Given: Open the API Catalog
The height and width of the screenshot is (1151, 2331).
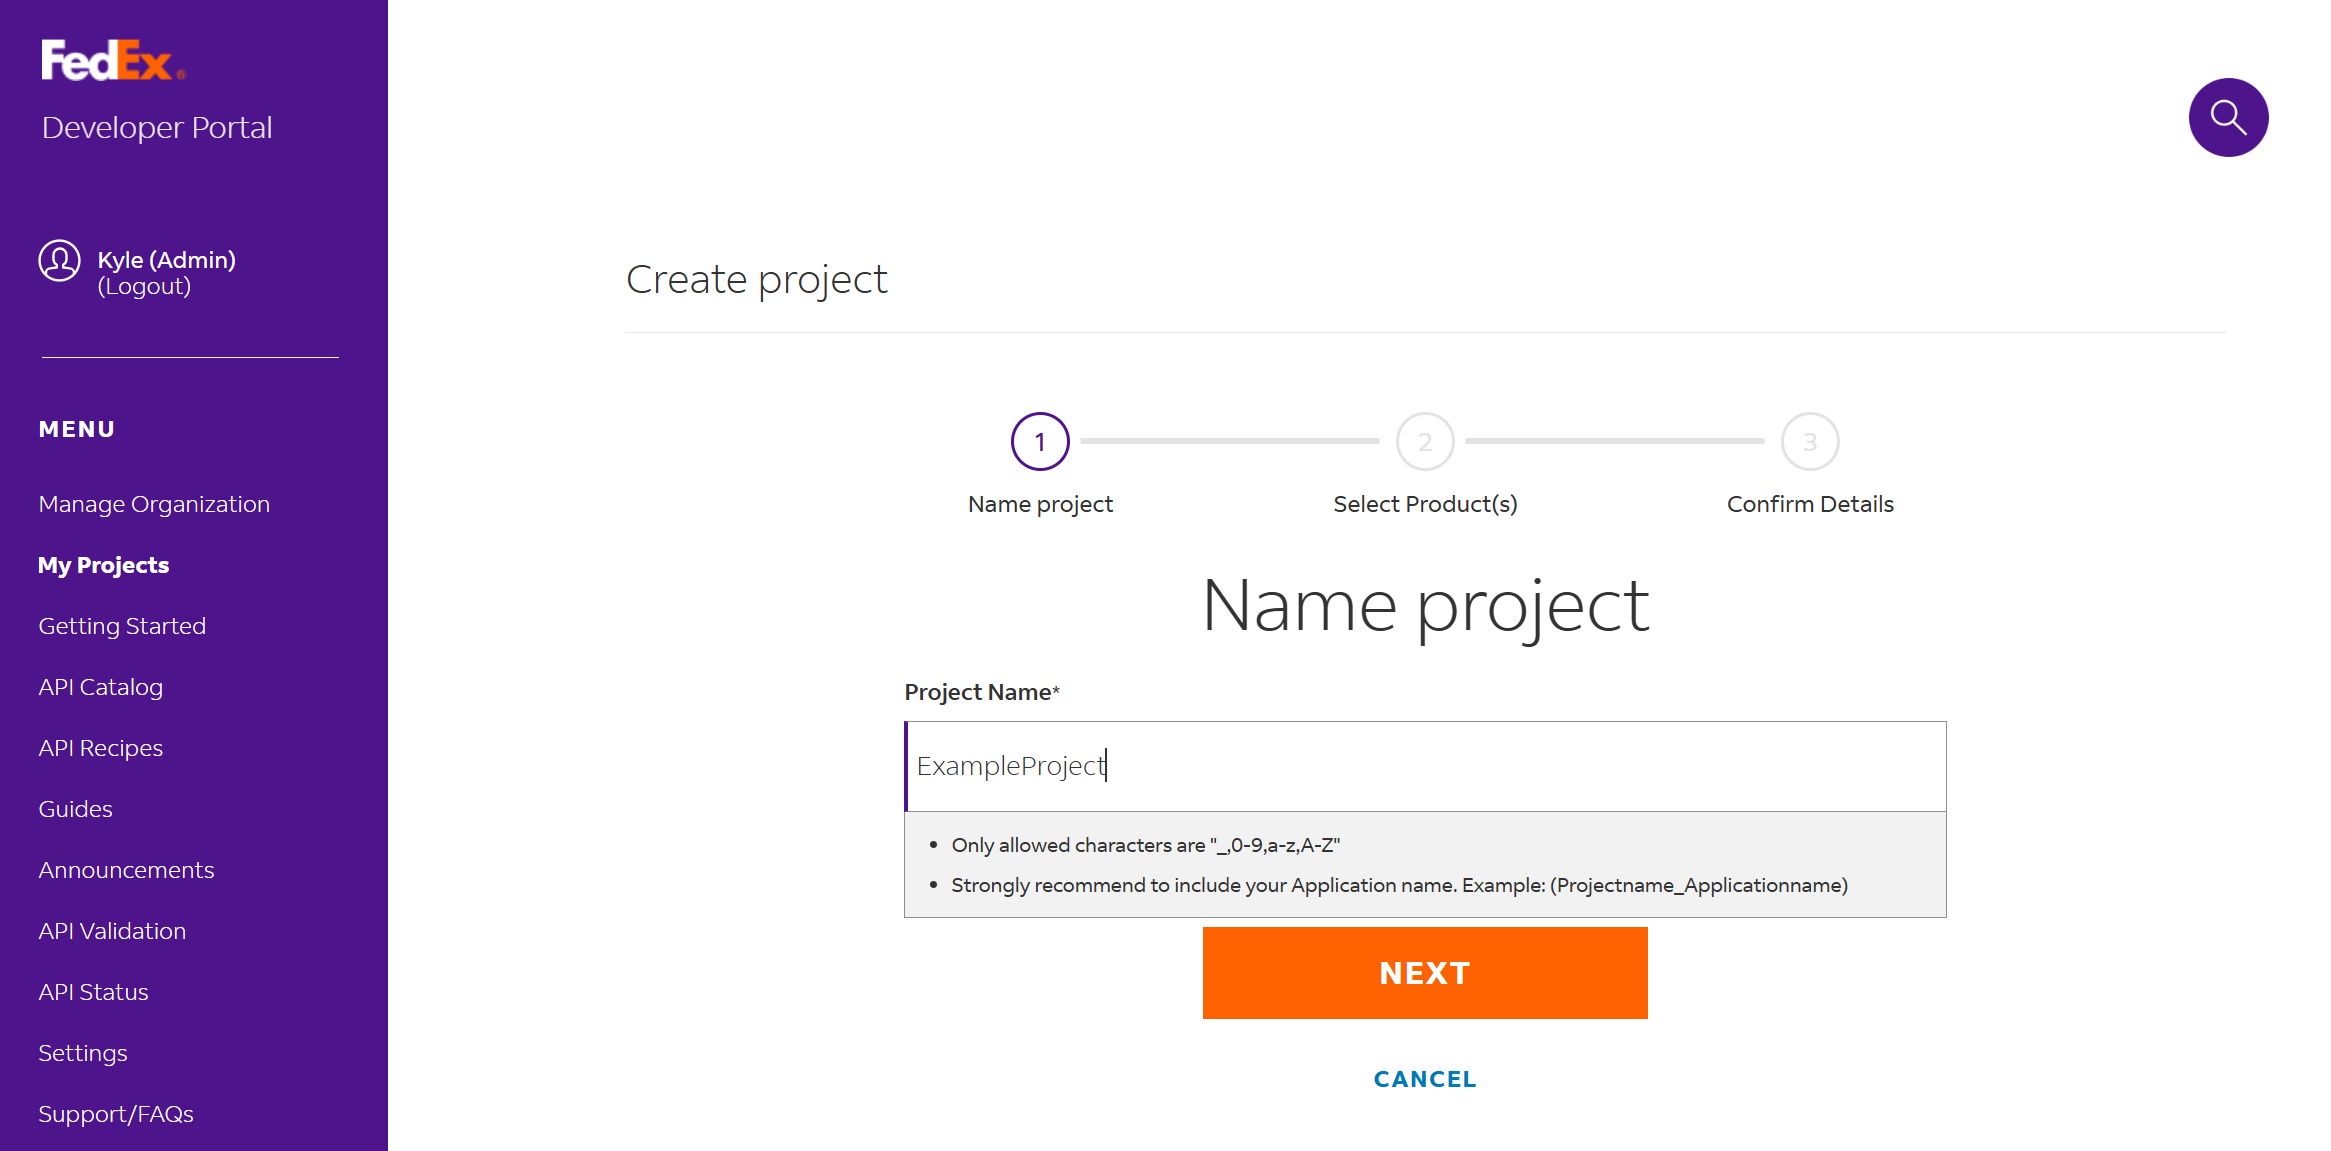Looking at the screenshot, I should pyautogui.click(x=100, y=687).
